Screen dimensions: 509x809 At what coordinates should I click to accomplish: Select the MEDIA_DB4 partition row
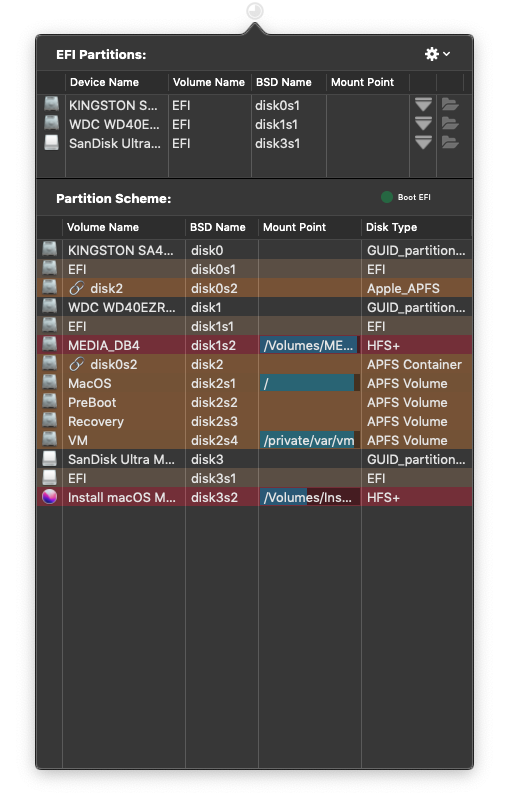tap(255, 345)
